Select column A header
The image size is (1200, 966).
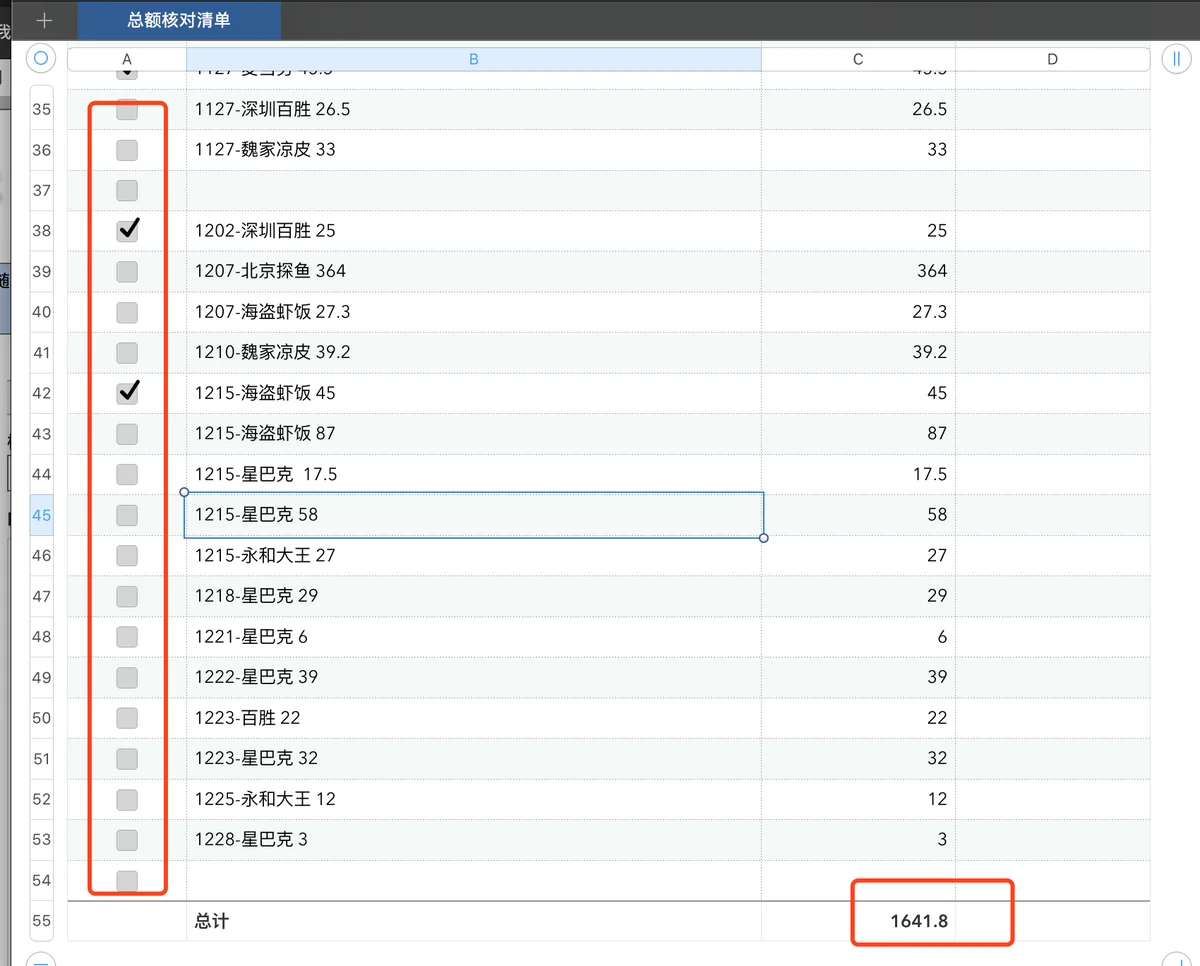[127, 59]
